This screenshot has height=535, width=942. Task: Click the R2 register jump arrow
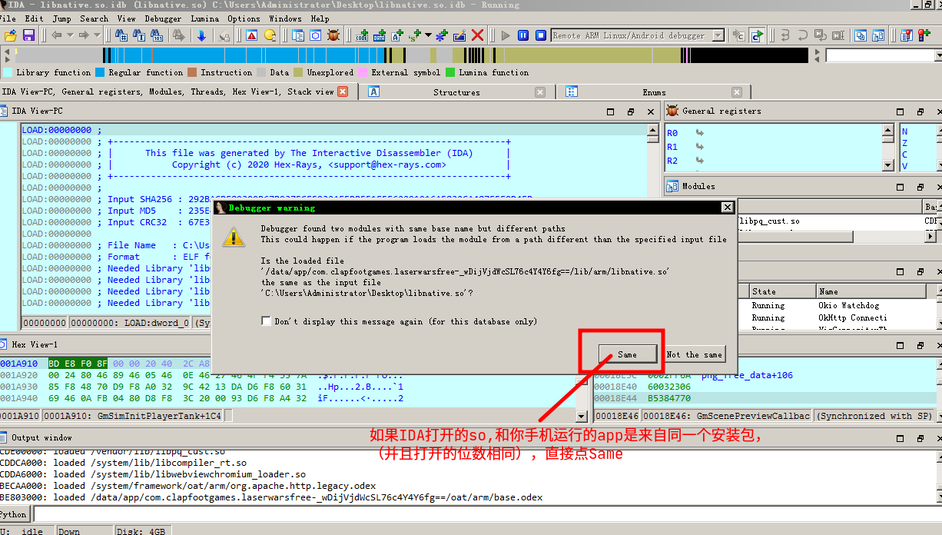(x=700, y=160)
